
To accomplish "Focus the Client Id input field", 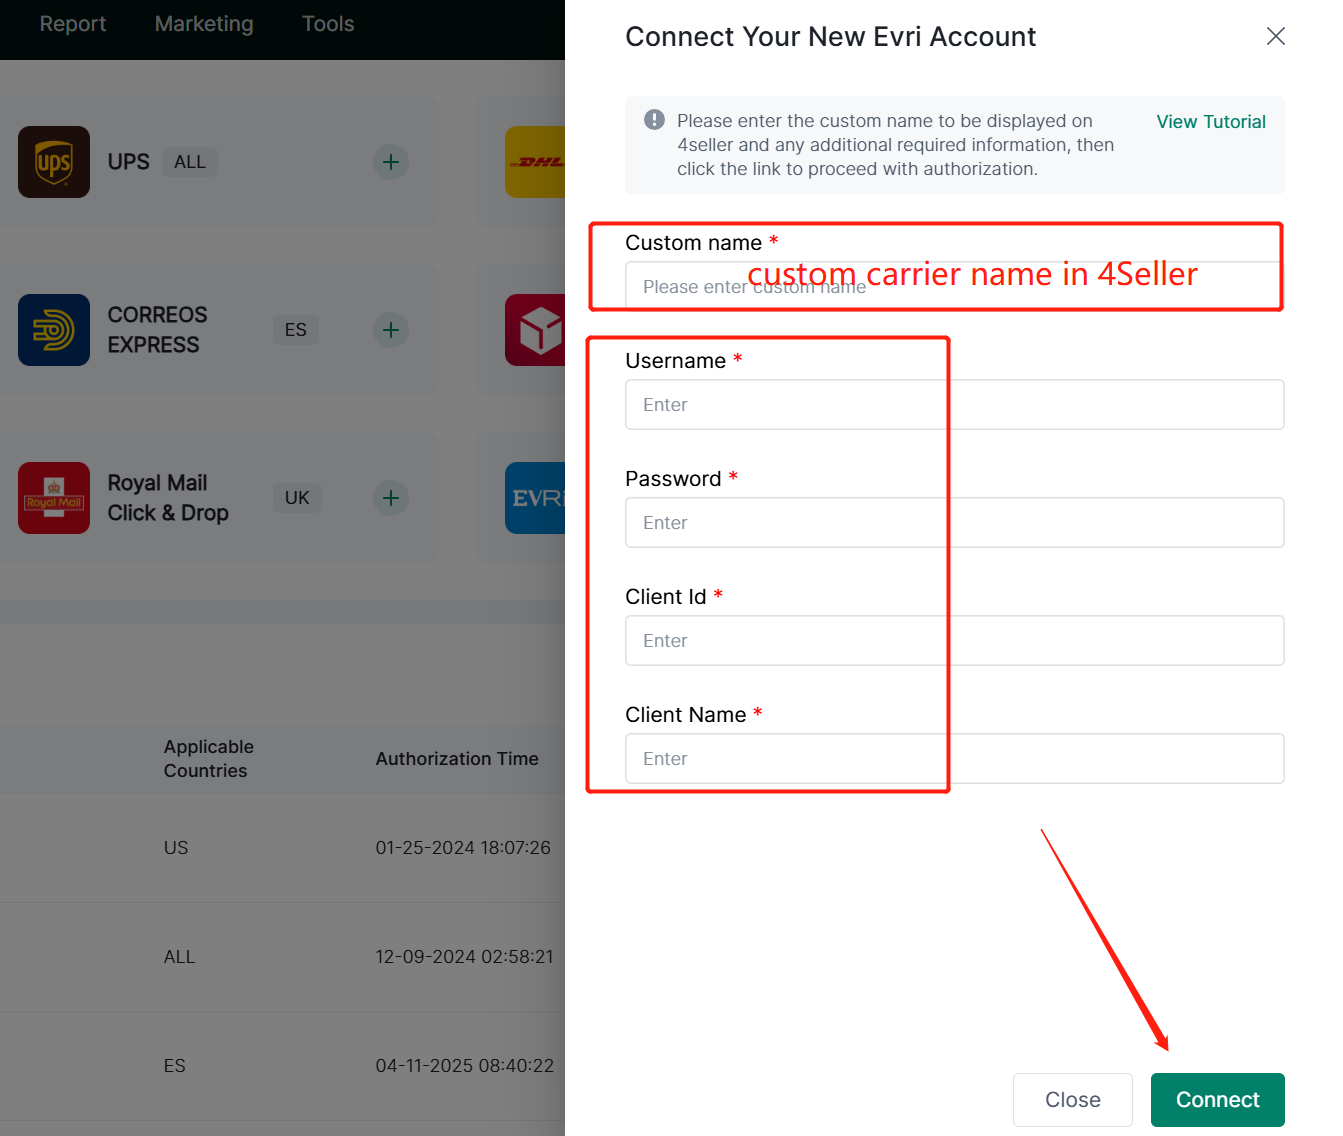I will coord(955,641).
